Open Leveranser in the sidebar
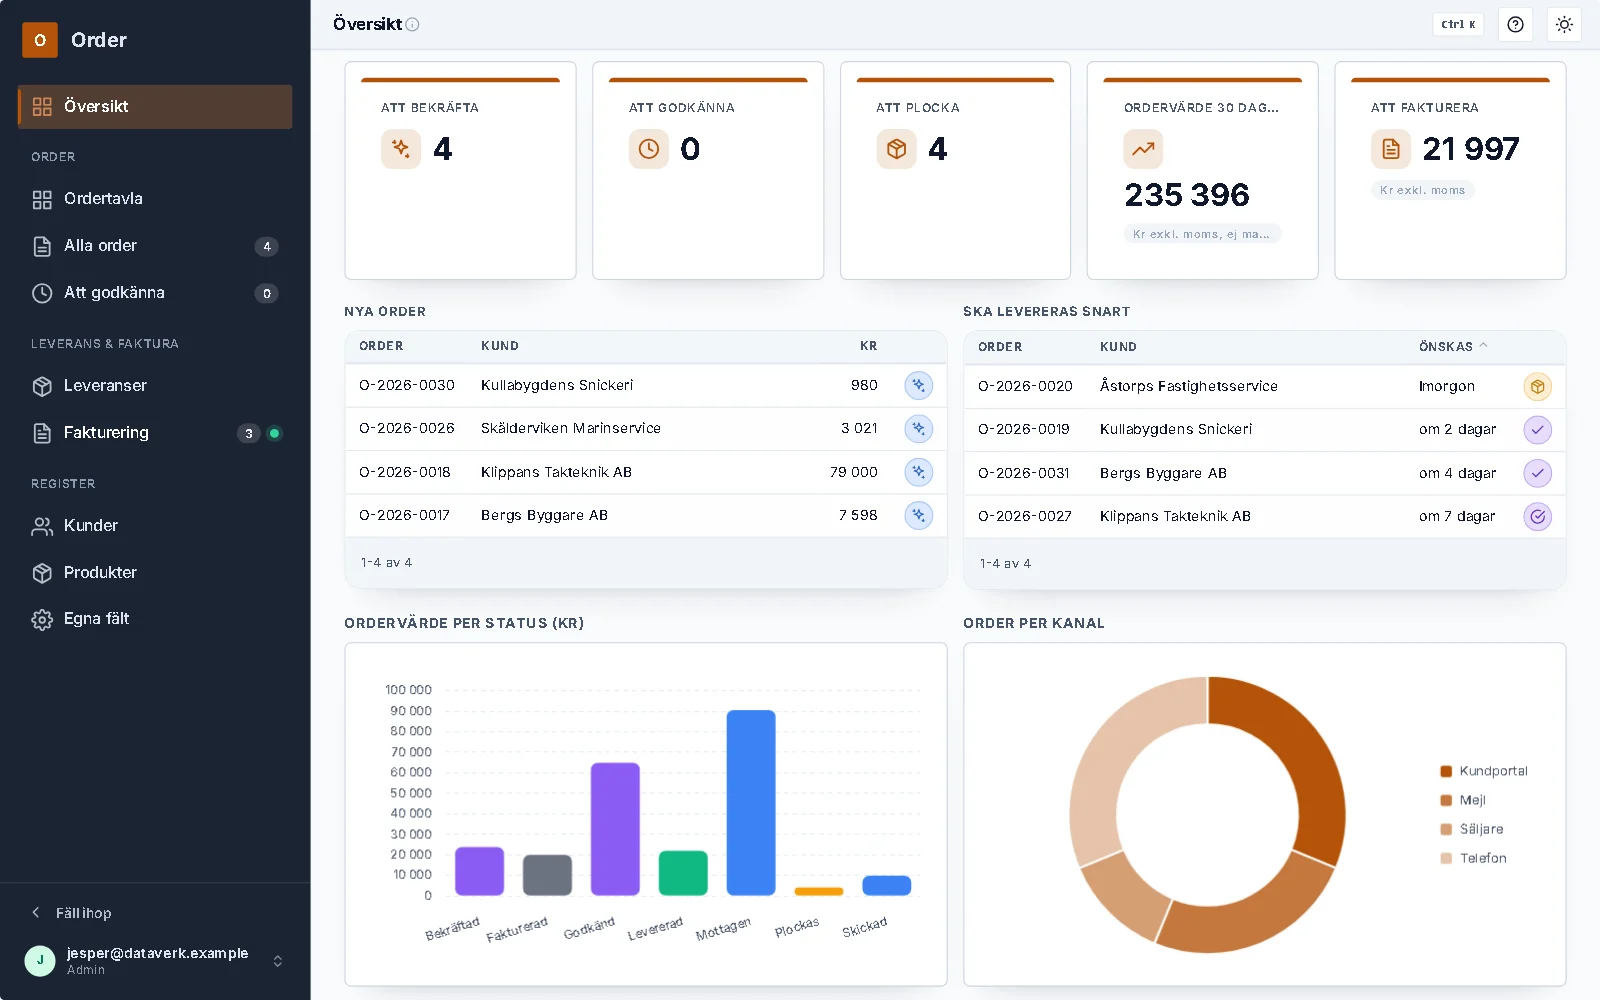The image size is (1600, 1000). pyautogui.click(x=155, y=386)
